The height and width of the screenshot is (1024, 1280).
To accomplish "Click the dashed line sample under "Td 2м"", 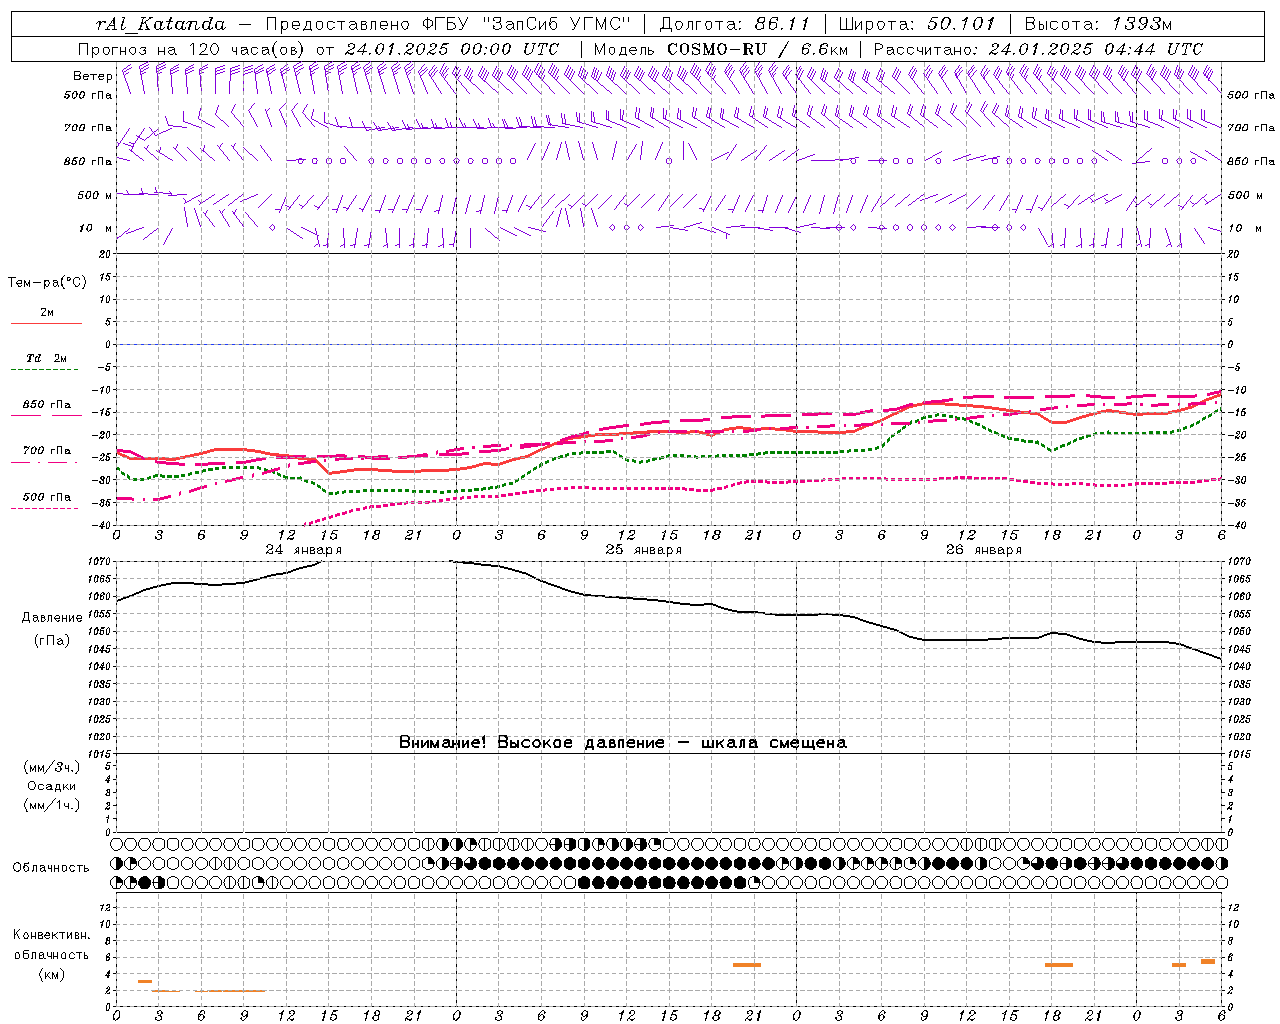I will tap(46, 370).
